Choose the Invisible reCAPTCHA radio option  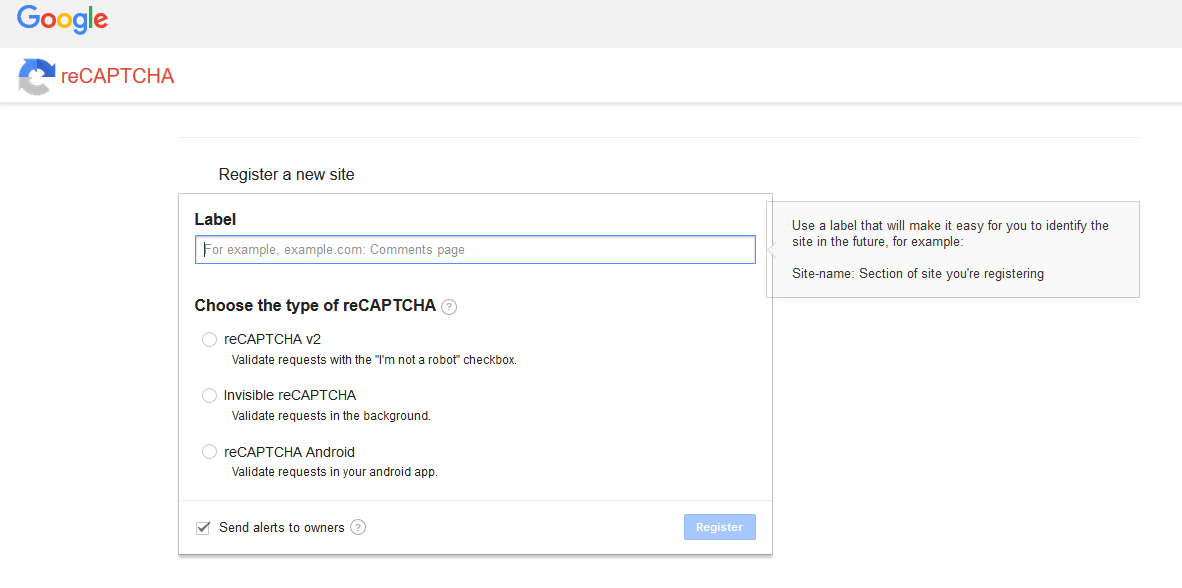click(209, 396)
